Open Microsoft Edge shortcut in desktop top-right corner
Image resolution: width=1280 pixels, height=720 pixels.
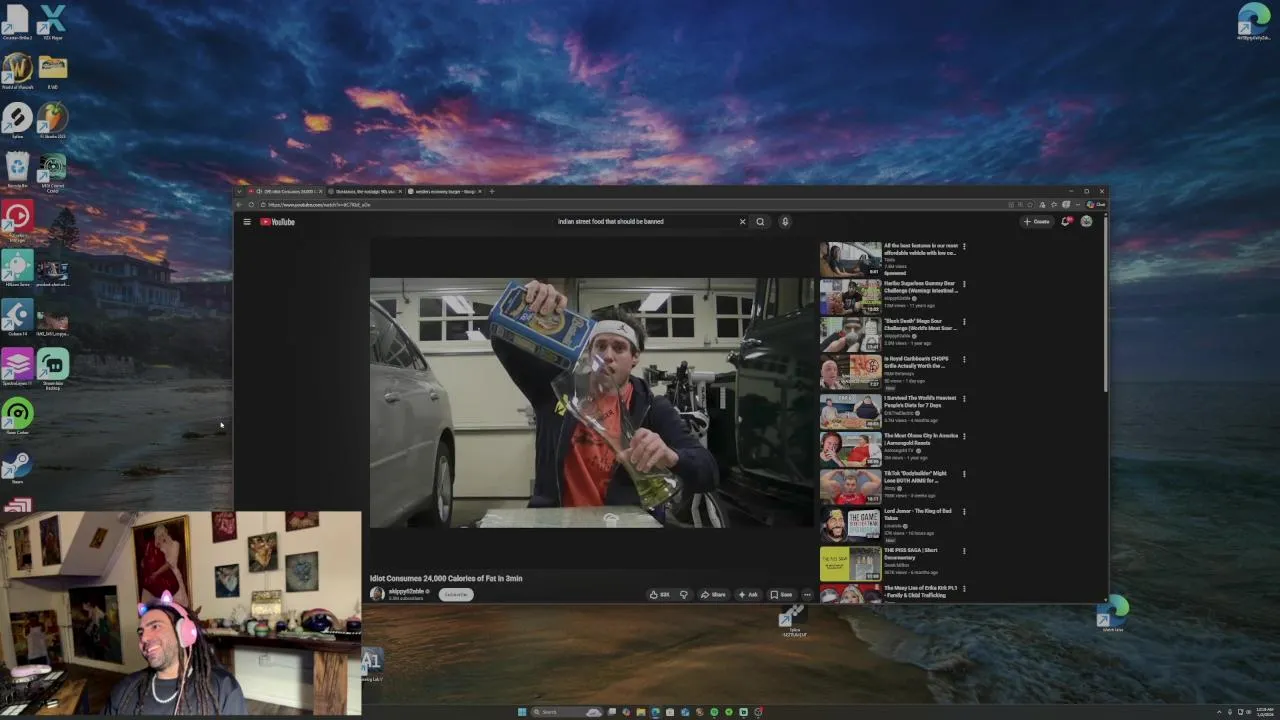[x=1253, y=22]
